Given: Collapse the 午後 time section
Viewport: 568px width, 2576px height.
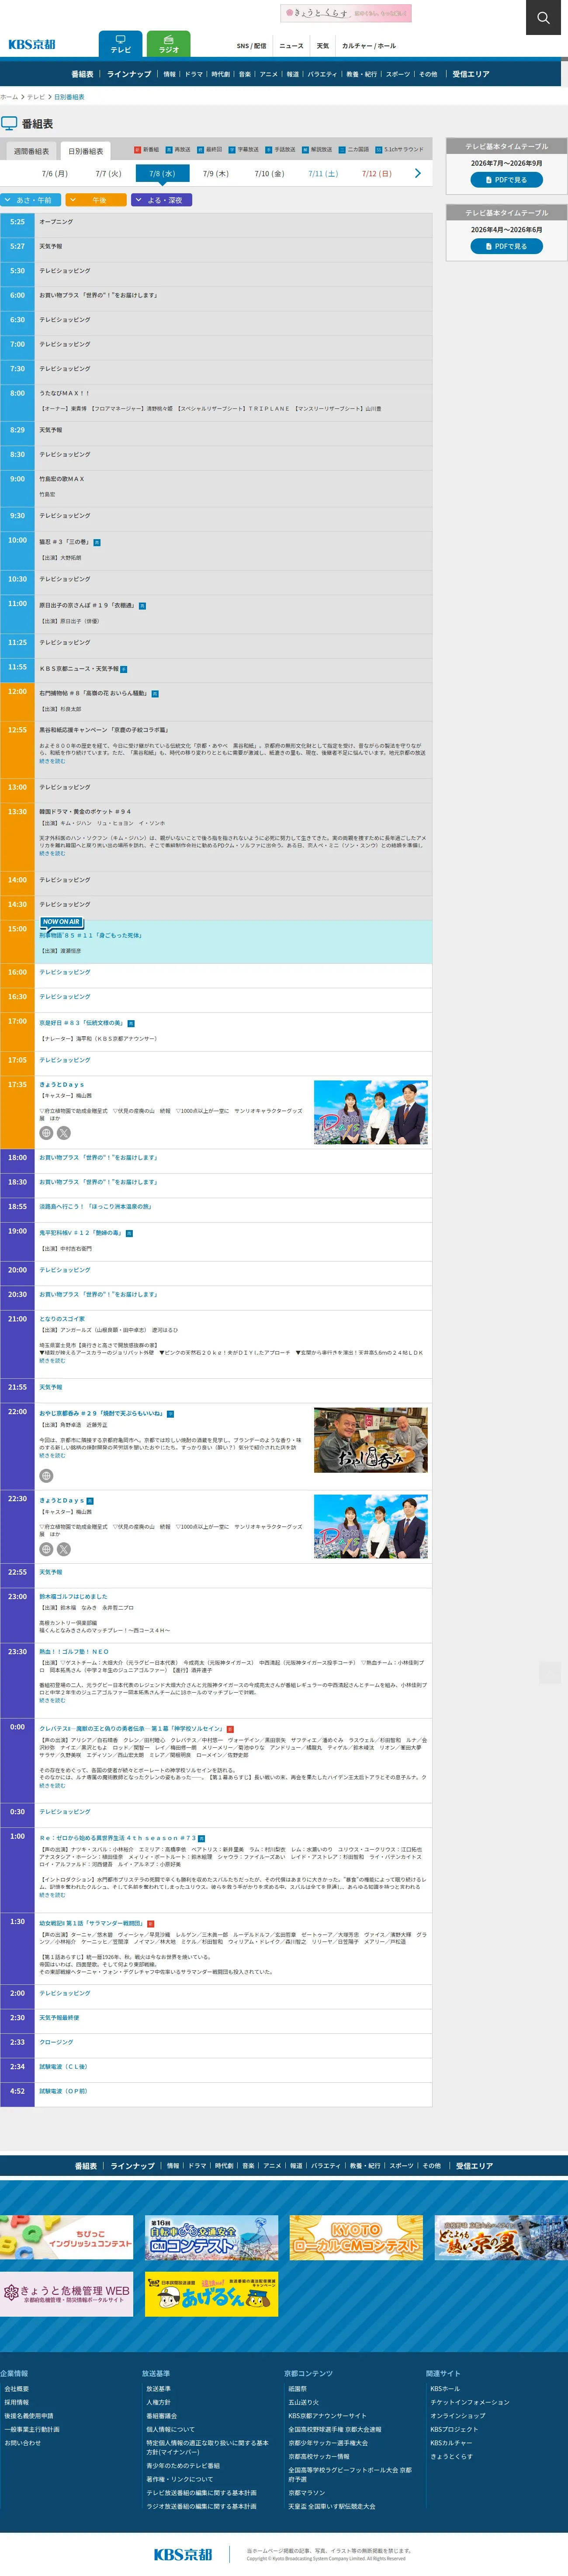Looking at the screenshot, I should 96,200.
